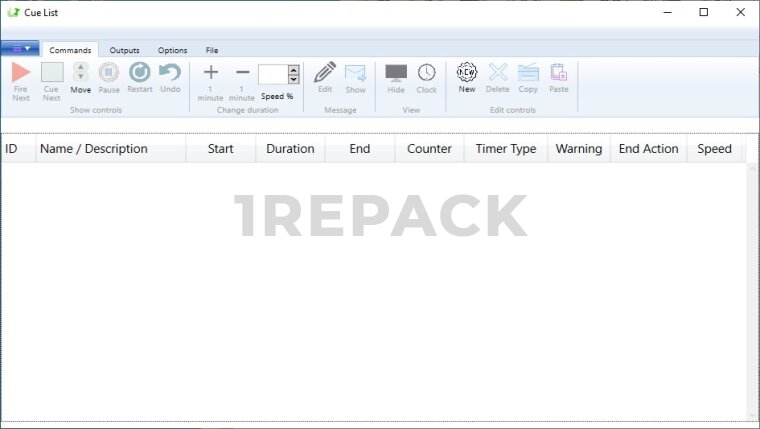760x429 pixels.
Task: Toggle the Clock view
Action: tap(427, 73)
